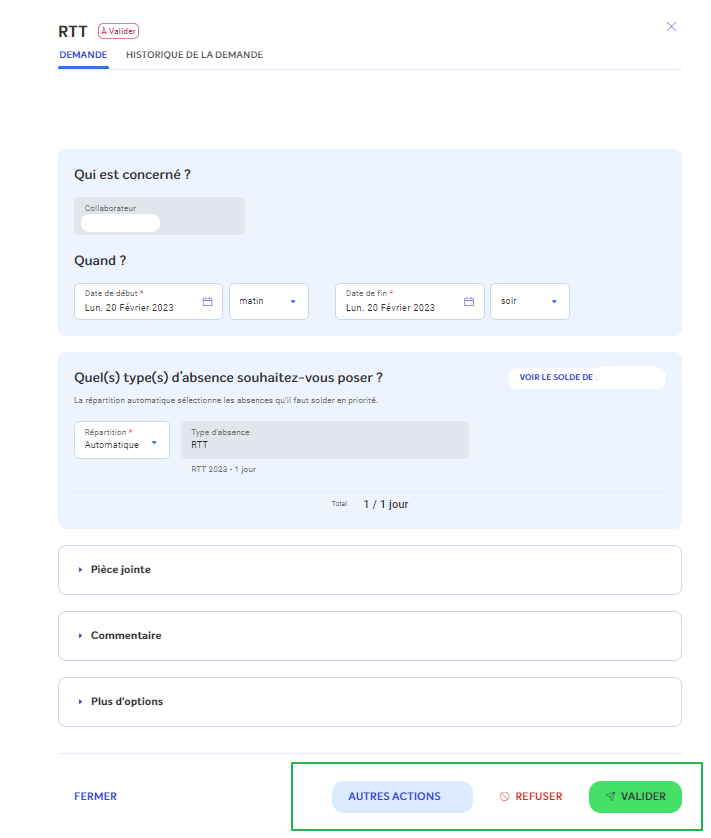Open the start date calendar picker icon
This screenshot has height=838, width=711.
[208, 301]
